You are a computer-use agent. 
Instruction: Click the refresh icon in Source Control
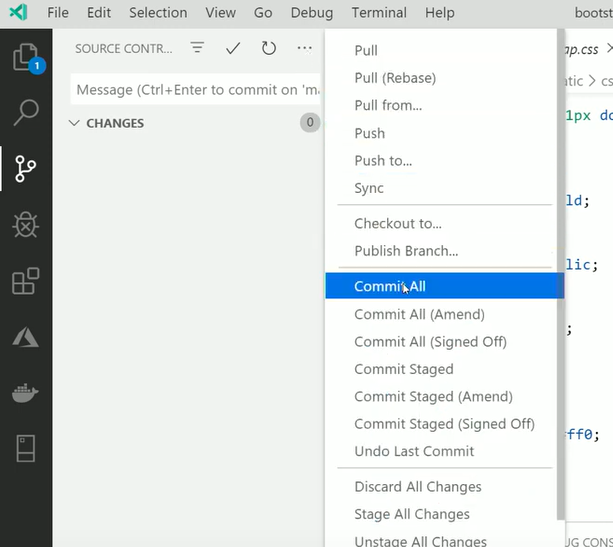[x=268, y=48]
